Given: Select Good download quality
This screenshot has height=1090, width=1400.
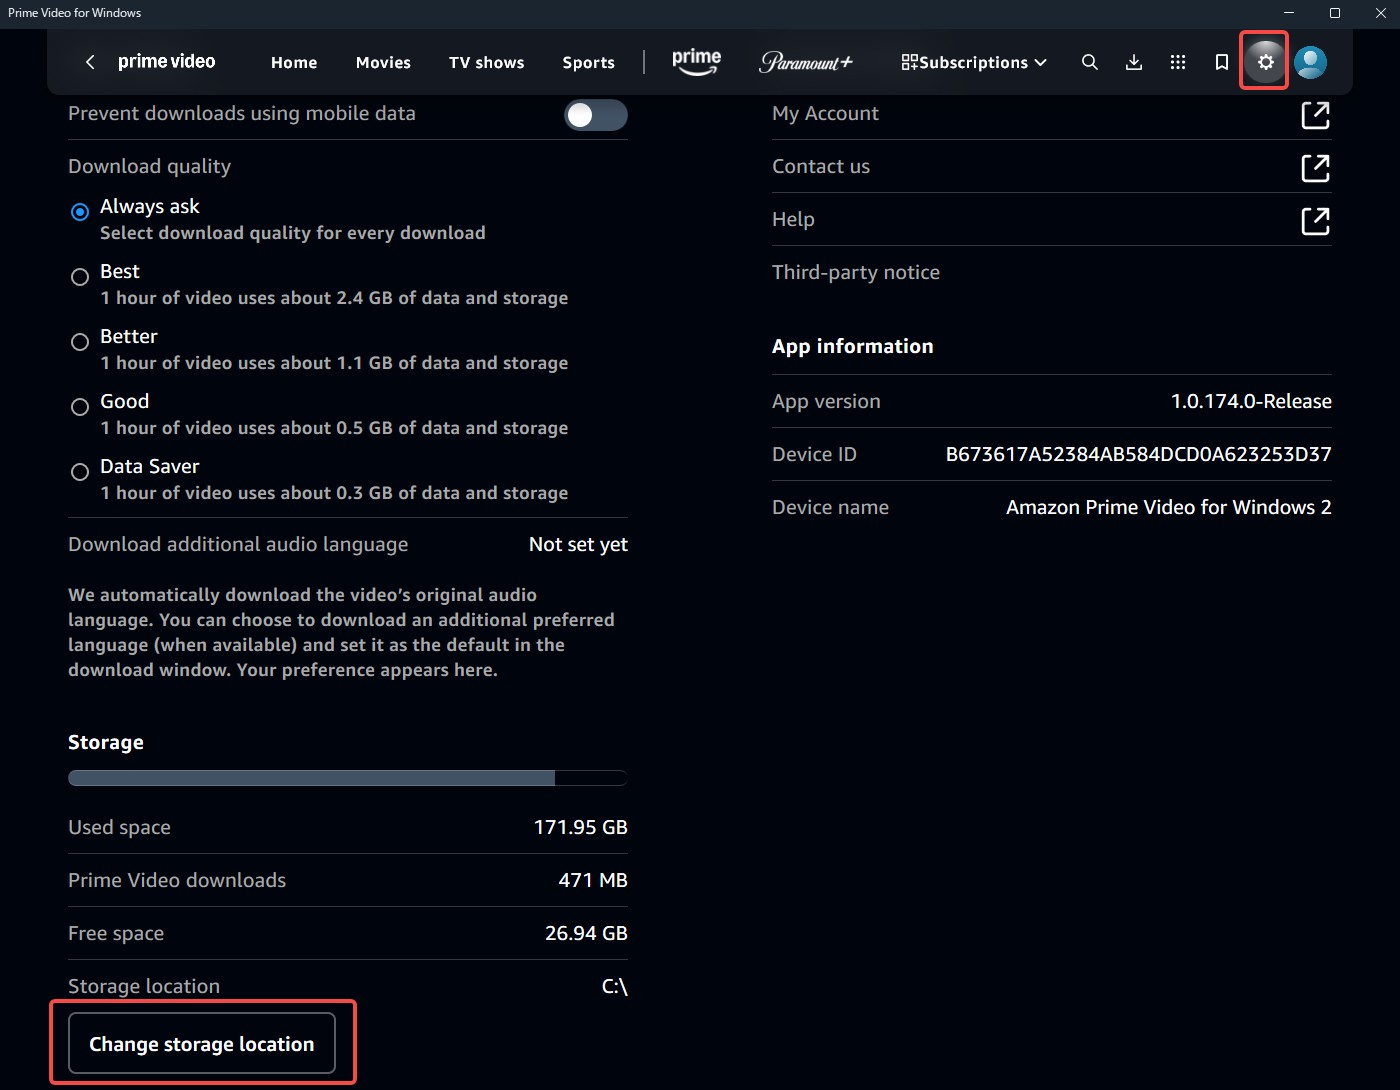Looking at the screenshot, I should (80, 407).
